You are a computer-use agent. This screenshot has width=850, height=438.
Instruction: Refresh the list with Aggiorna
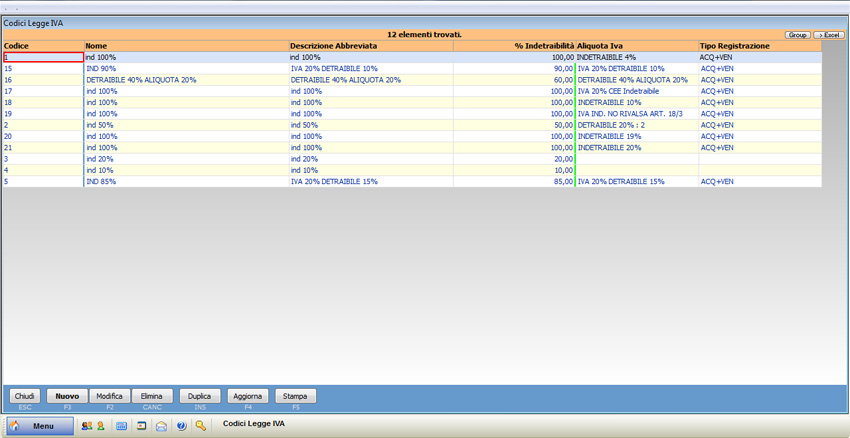[248, 396]
